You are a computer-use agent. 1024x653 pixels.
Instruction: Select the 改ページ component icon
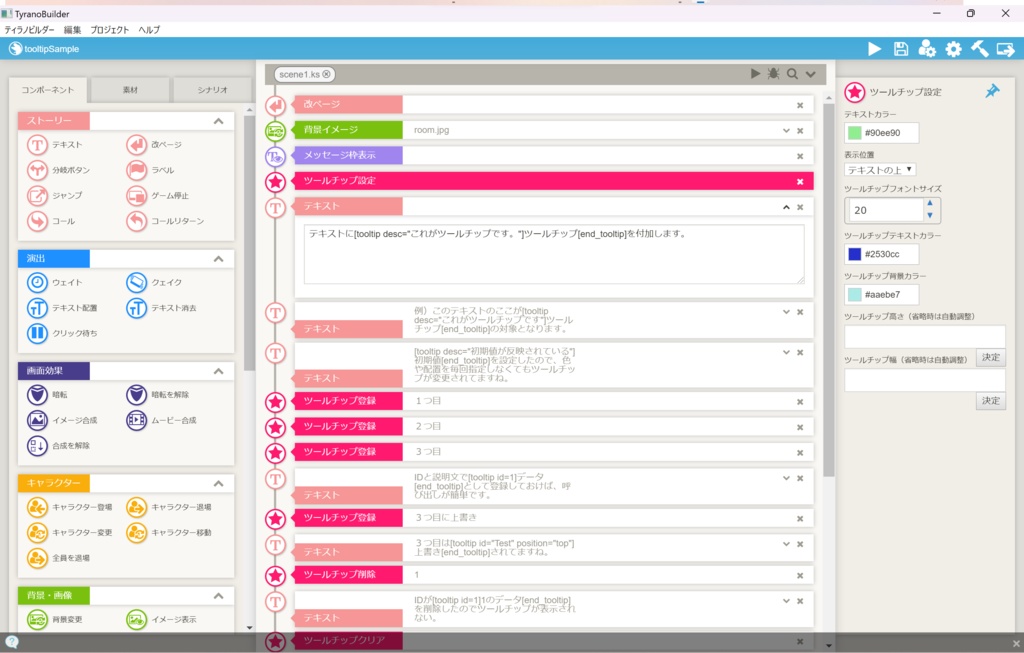click(x=136, y=145)
